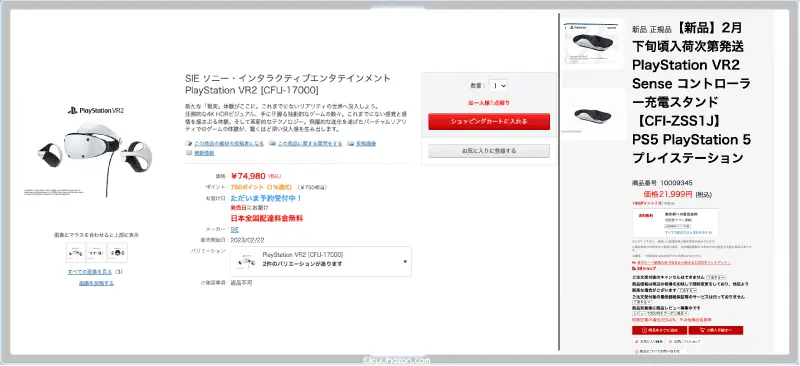800x366 pixels.
Task: Click the lower charging stand thumbnail
Action: tap(593, 114)
